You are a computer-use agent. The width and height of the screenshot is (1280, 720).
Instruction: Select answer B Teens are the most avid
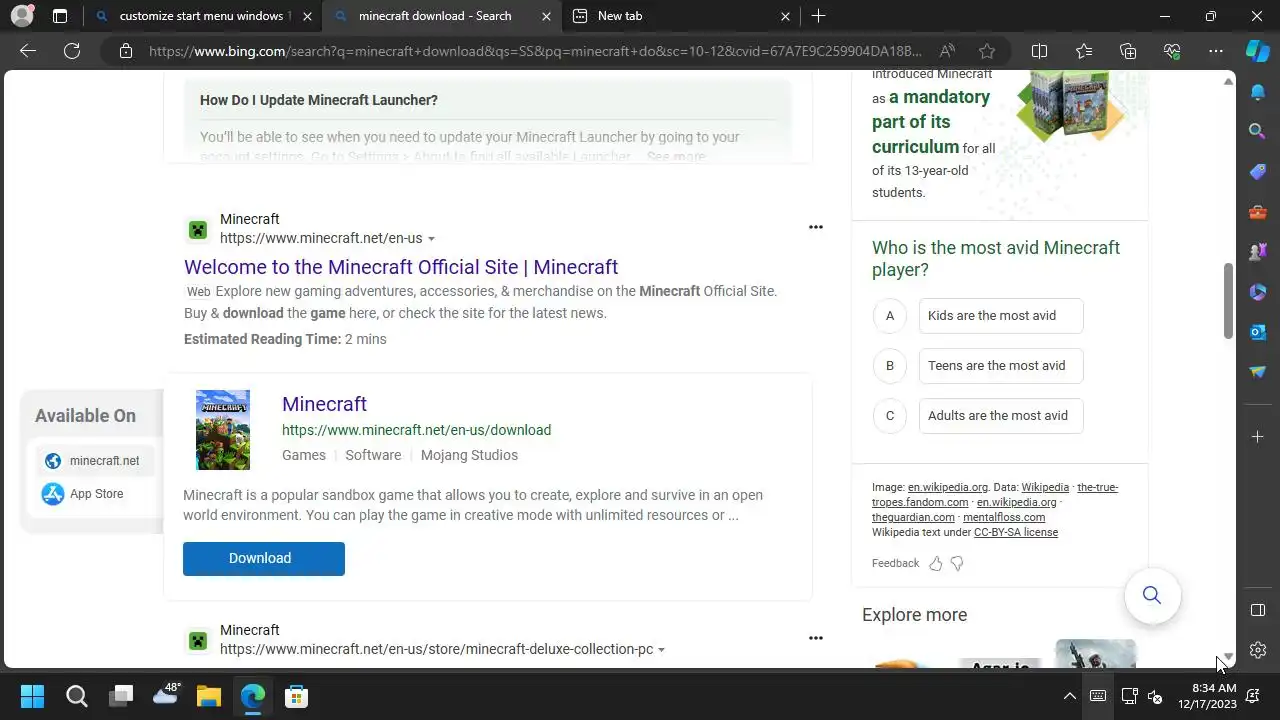point(1001,366)
